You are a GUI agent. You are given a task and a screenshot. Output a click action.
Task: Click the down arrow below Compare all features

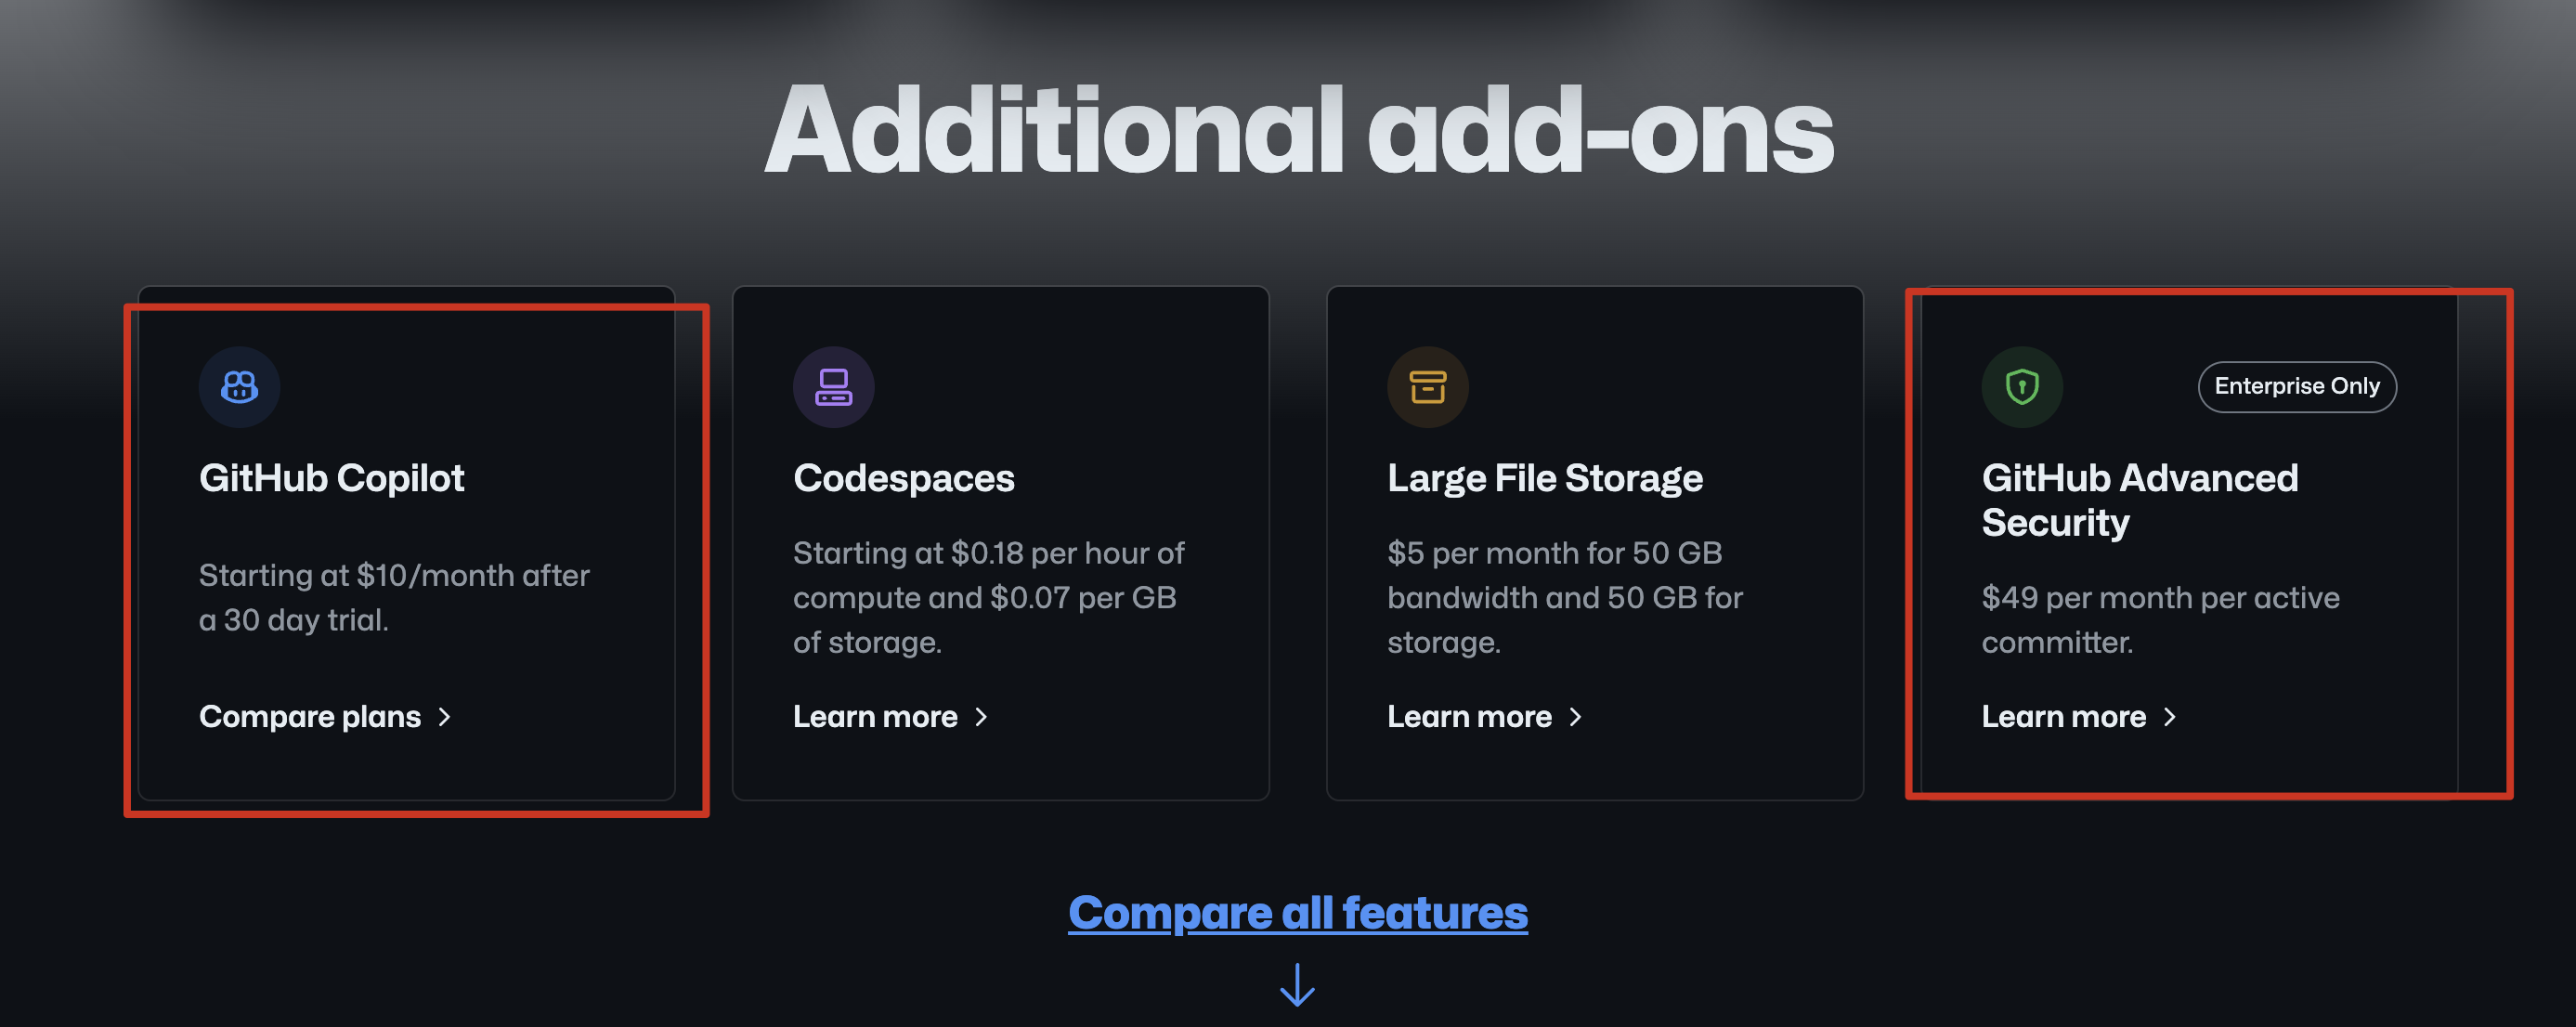1297,985
